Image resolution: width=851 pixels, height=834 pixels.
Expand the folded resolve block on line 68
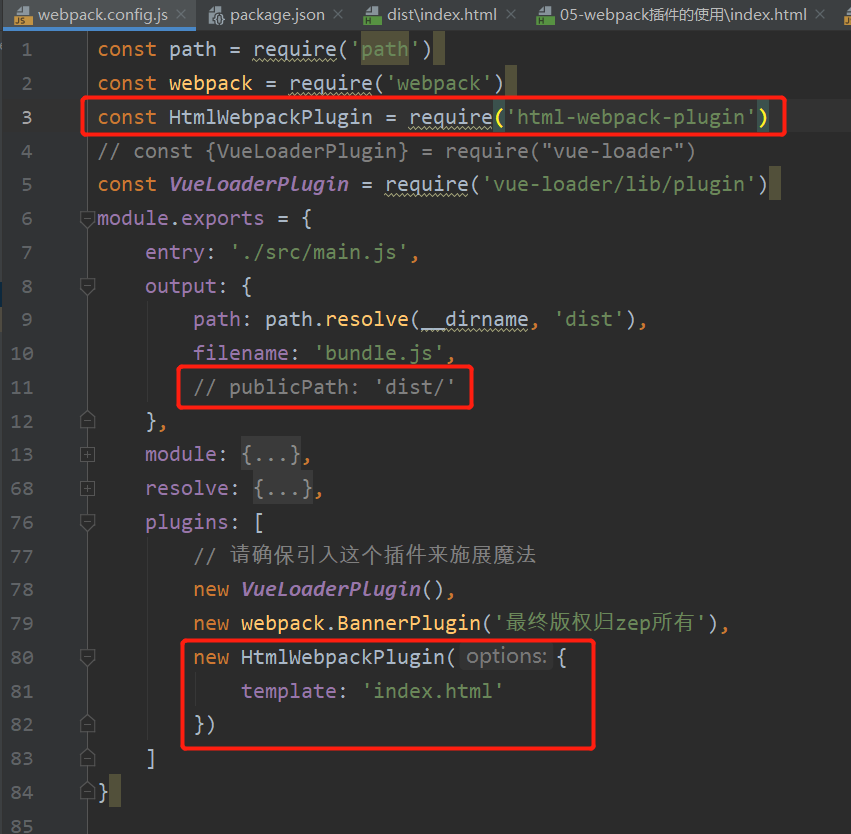[x=87, y=488]
